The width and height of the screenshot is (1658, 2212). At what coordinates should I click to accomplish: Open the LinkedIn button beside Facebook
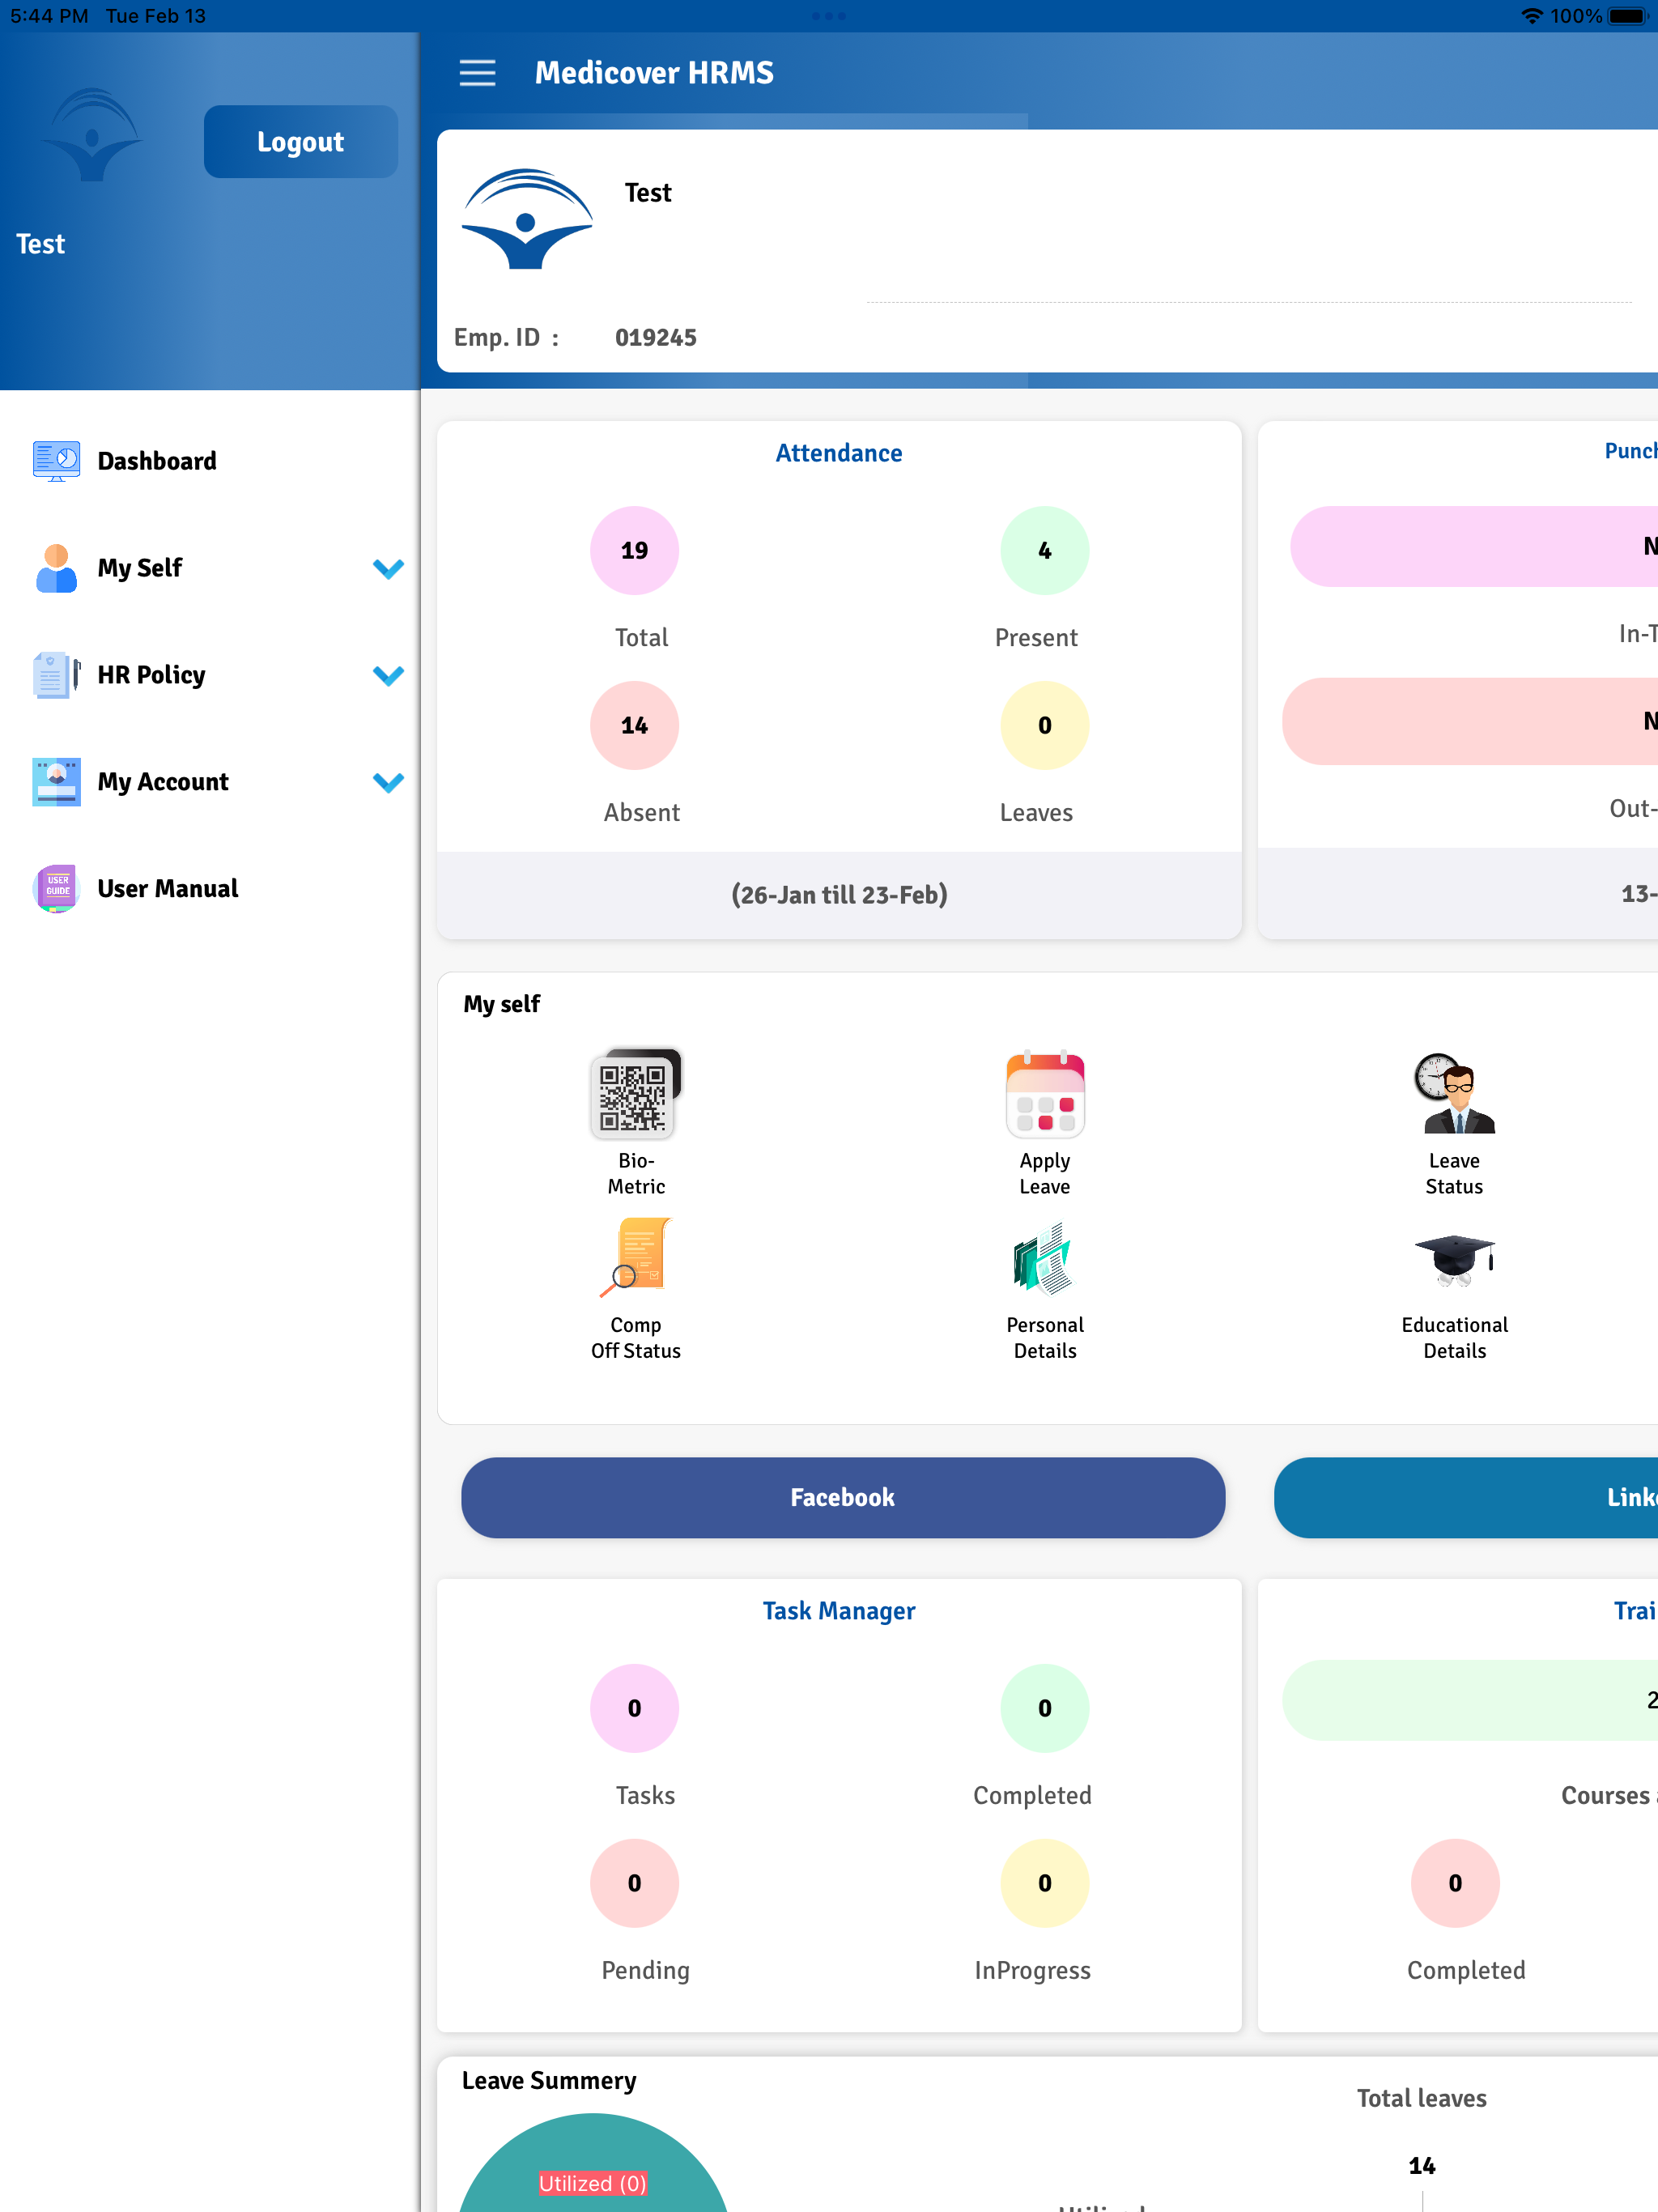pyautogui.click(x=1466, y=1497)
